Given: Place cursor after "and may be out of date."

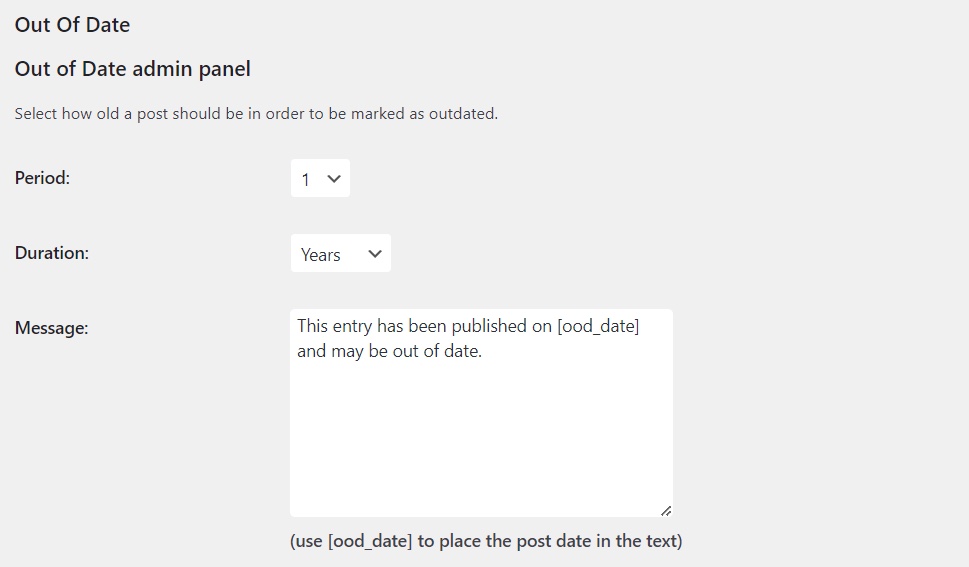Looking at the screenshot, I should [x=484, y=351].
